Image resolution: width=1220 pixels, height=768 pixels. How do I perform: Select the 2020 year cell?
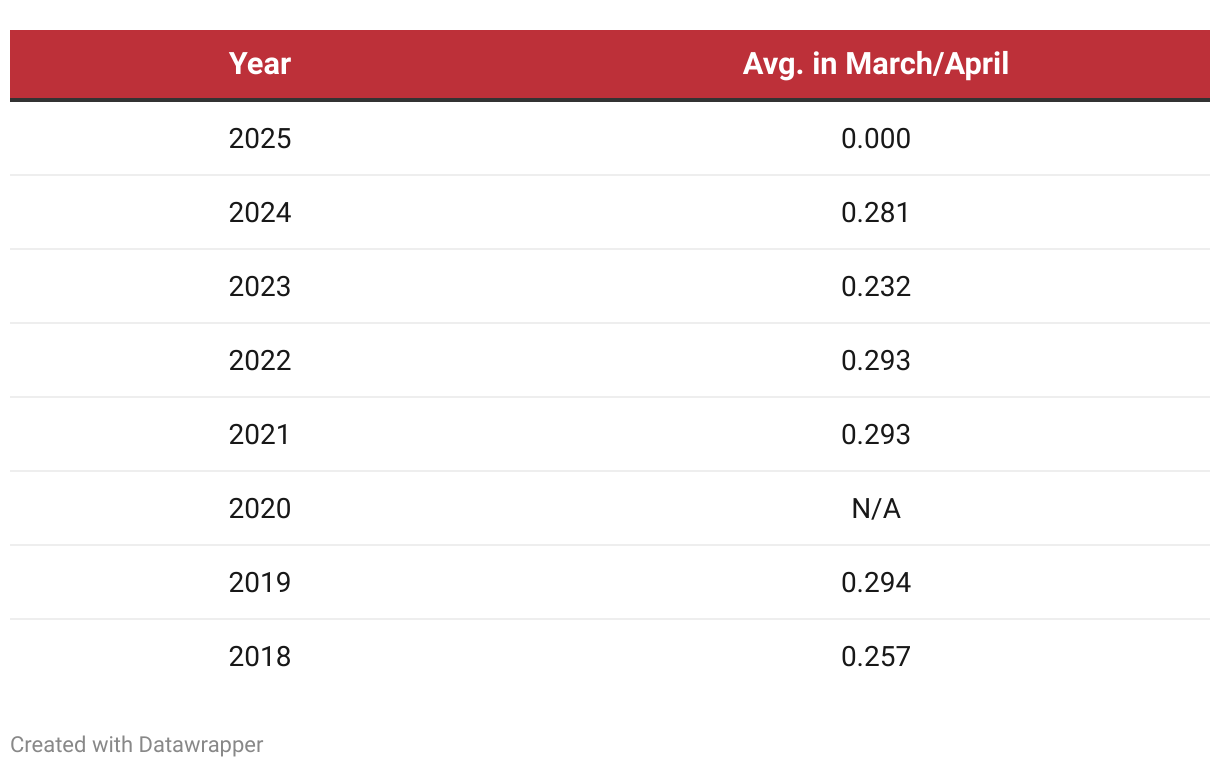pos(260,508)
